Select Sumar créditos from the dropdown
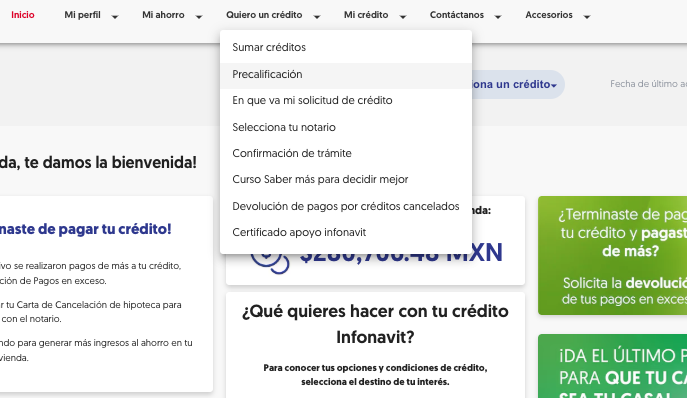Screen dimensions: 687x398 [x=346, y=47]
